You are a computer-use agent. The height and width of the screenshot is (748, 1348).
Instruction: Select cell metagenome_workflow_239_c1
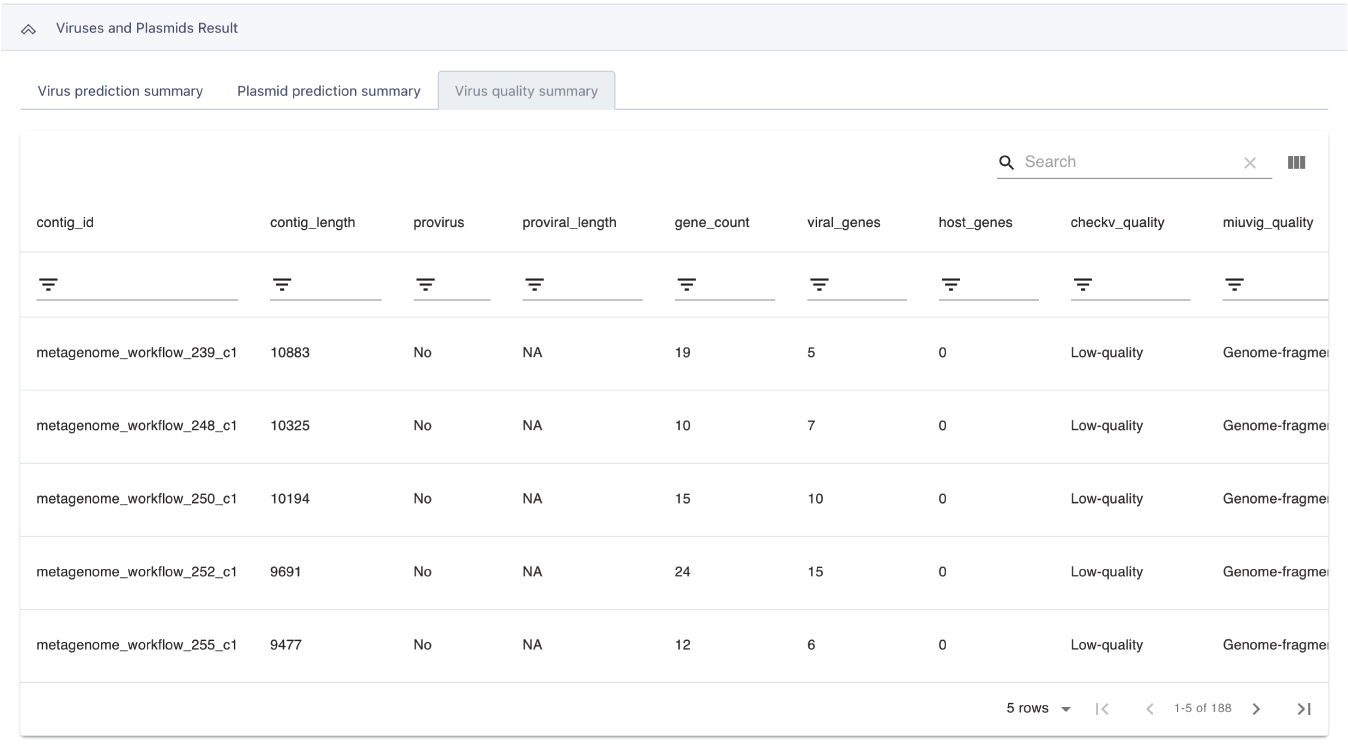click(x=136, y=353)
